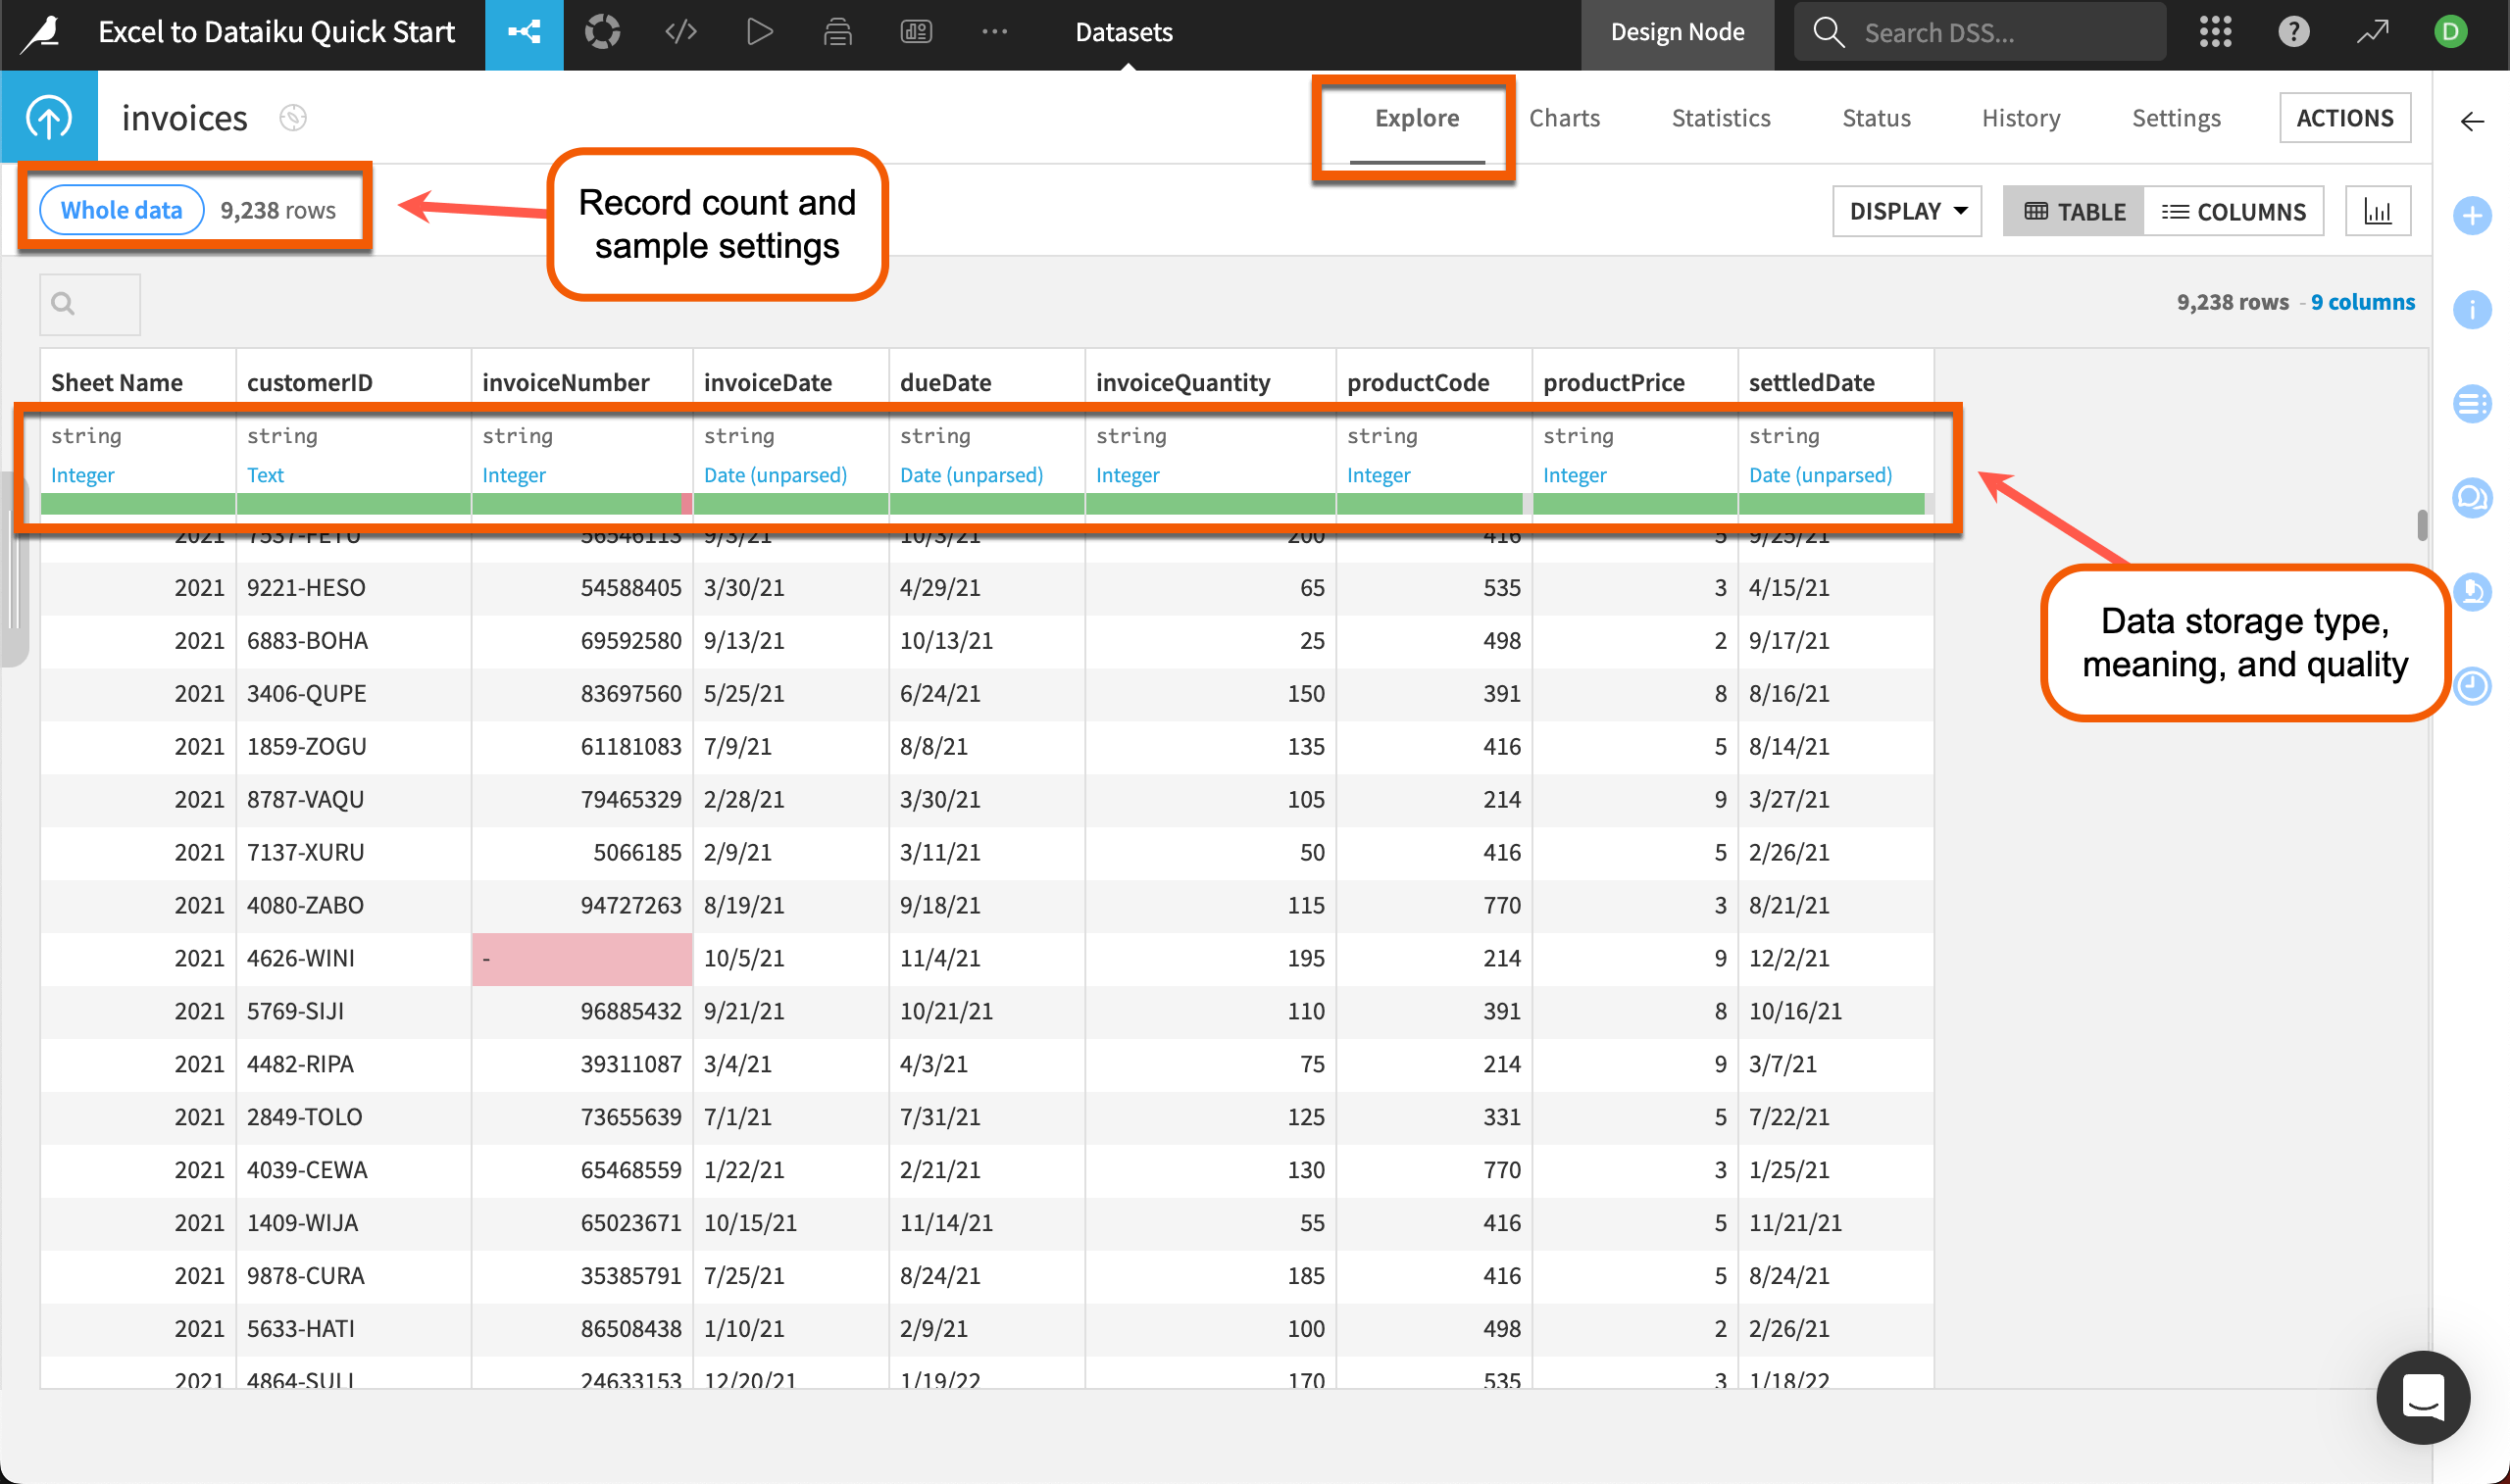Open the Jobs play icon
The height and width of the screenshot is (1484, 2510).
coord(759,31)
